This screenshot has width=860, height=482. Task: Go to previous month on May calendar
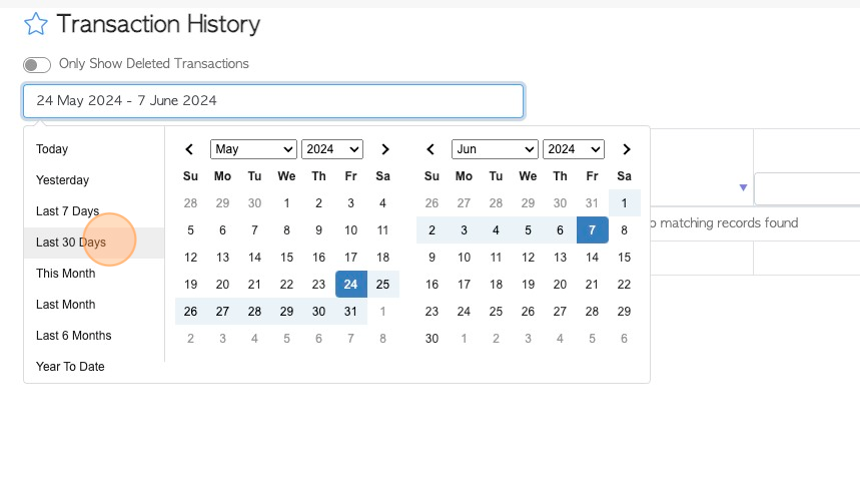189,149
